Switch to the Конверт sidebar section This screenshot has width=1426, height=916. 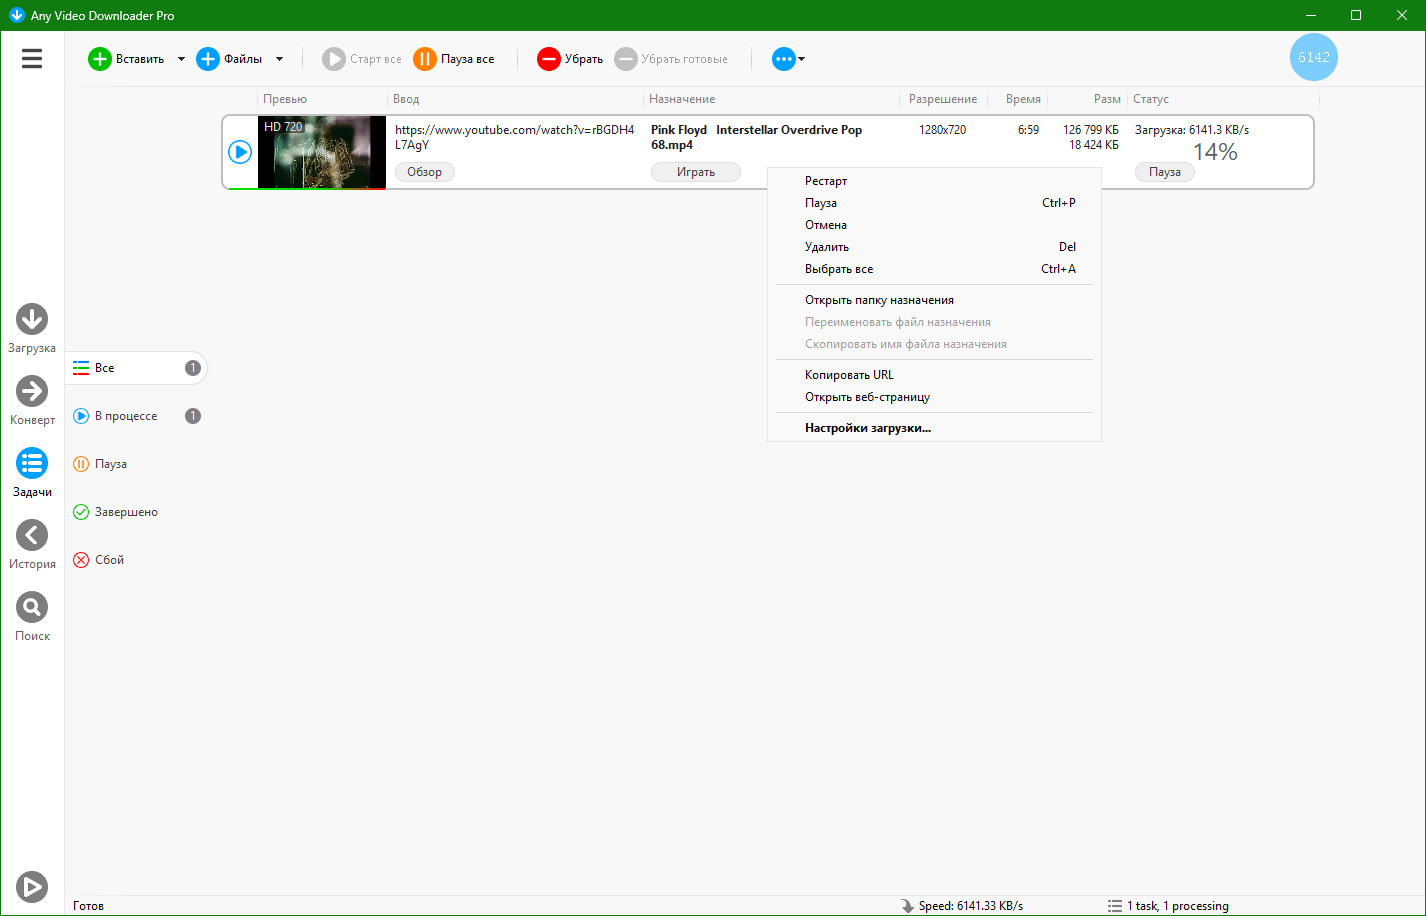pyautogui.click(x=32, y=391)
